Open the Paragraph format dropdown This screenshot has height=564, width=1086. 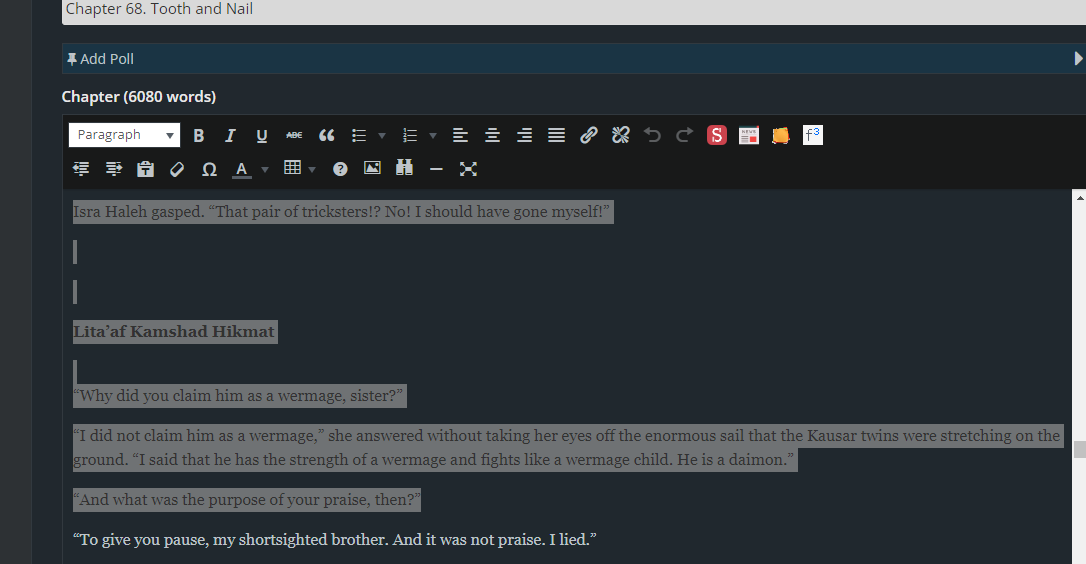tap(124, 136)
